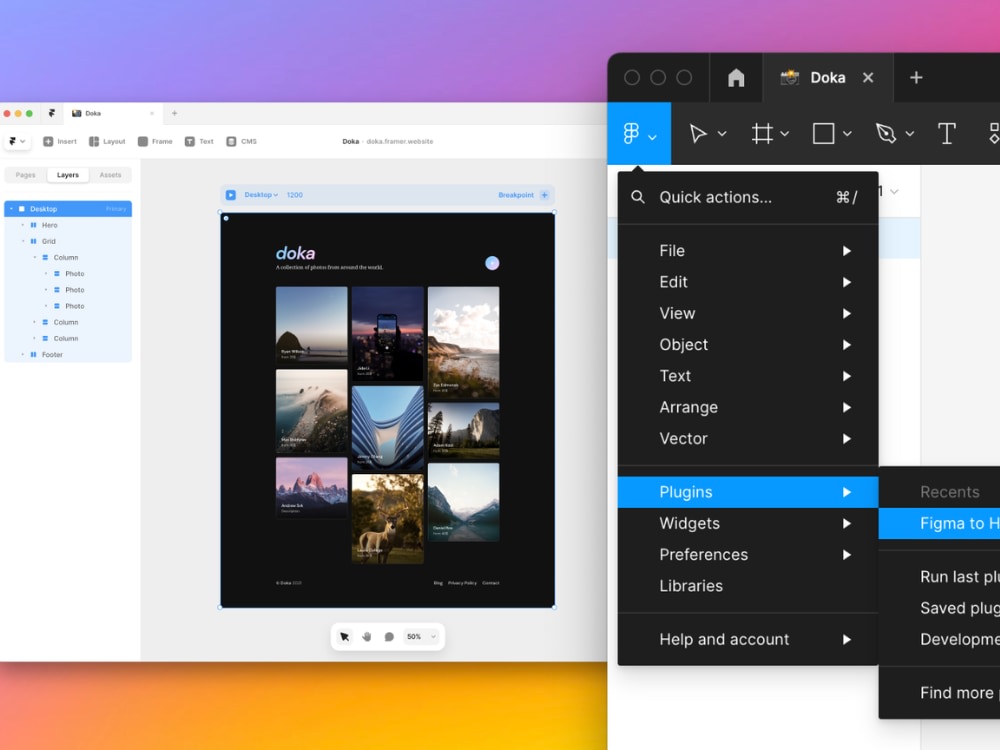1000x750 pixels.
Task: Expand shape tool options chevron in Figma
Action: click(847, 134)
